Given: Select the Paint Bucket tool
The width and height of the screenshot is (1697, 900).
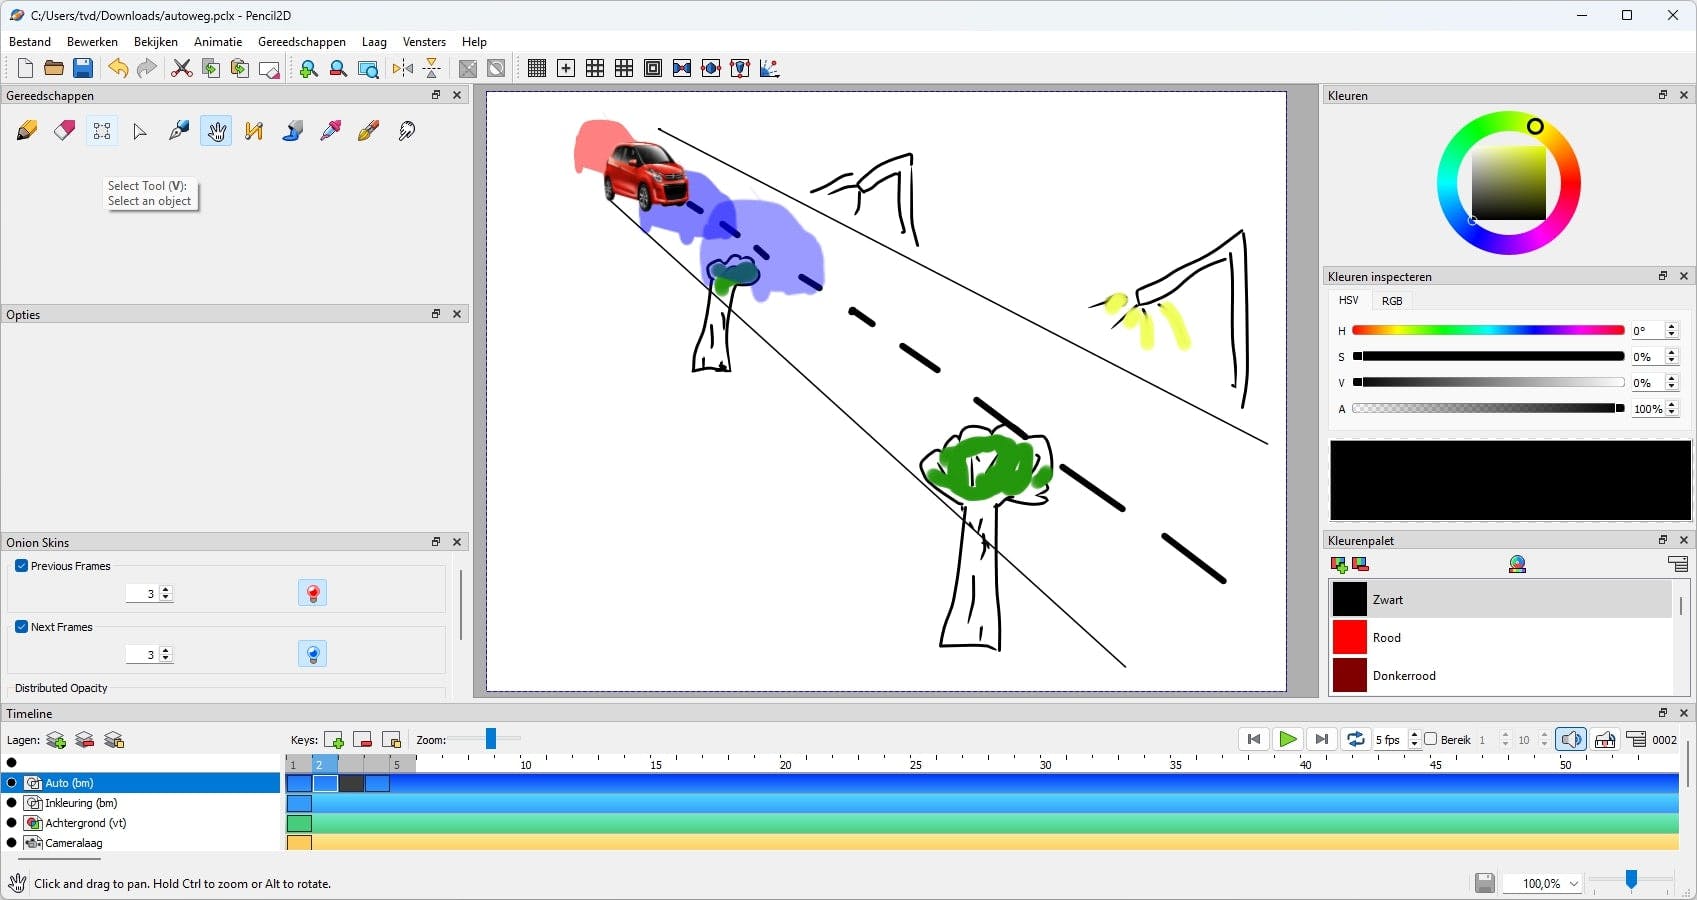Looking at the screenshot, I should point(292,131).
